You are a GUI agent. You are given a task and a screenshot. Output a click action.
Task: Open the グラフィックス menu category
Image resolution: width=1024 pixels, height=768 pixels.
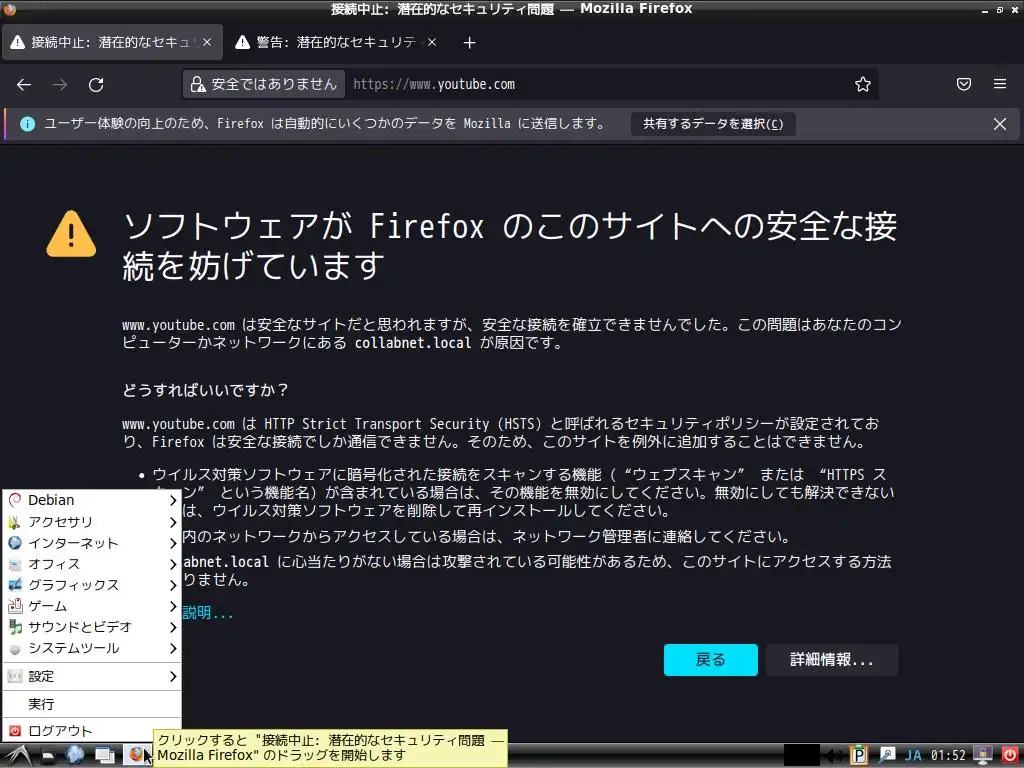[x=92, y=584]
